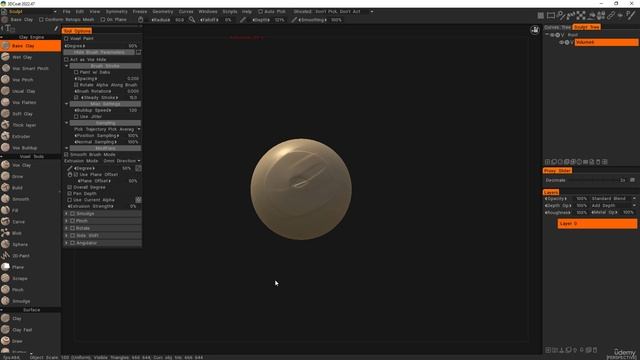Select the Base Clay brush
The image size is (640, 360).
[x=31, y=46]
